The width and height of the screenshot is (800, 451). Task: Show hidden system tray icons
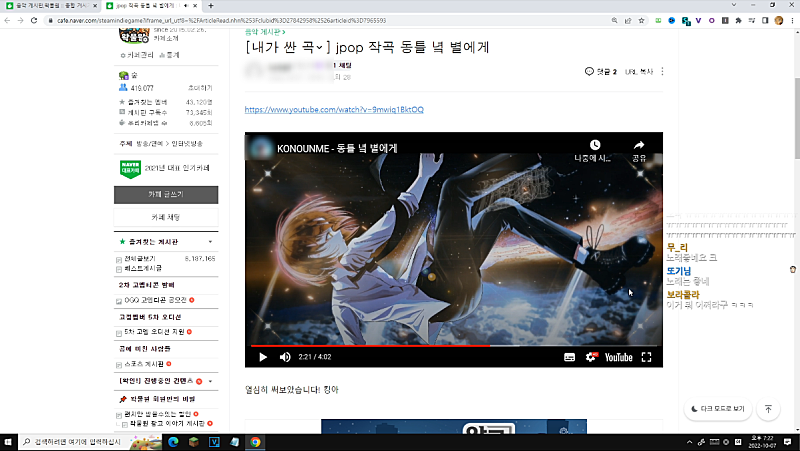point(690,442)
